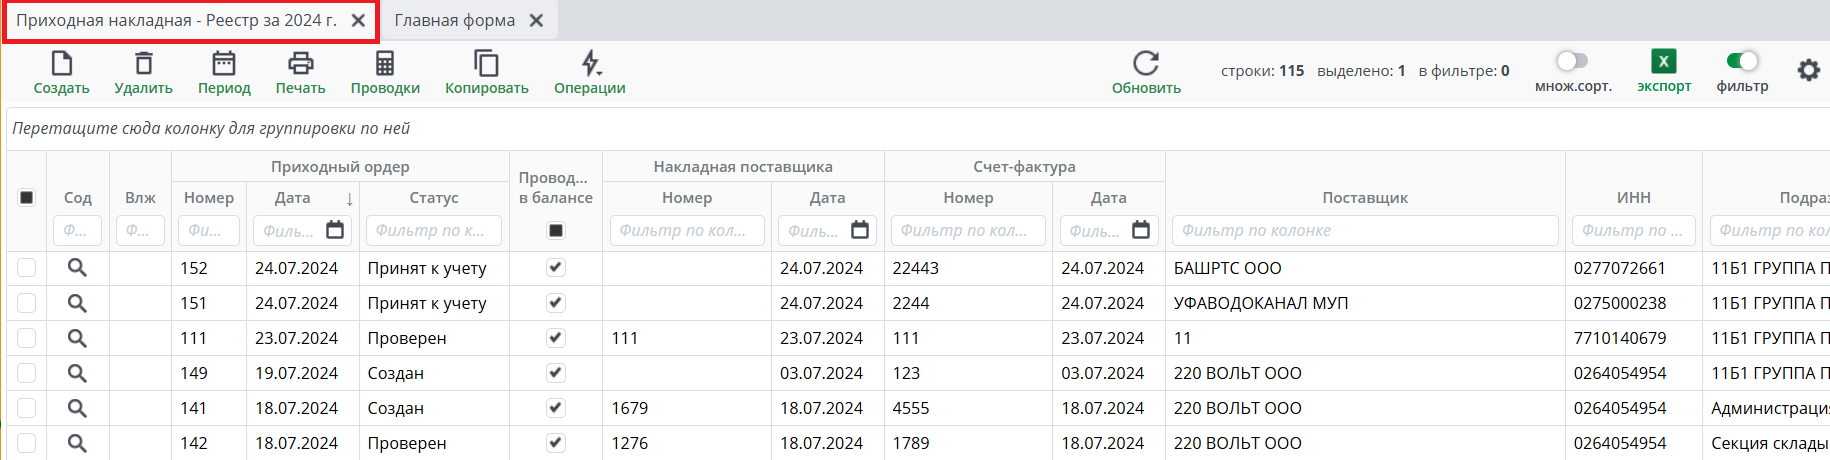Image resolution: width=1830 pixels, height=460 pixels.
Task: Click the Печать printer icon
Action: click(x=300, y=65)
